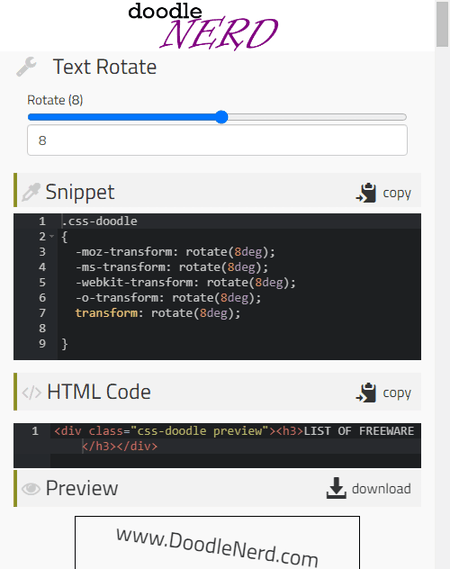Click the eye icon next to Preview

click(31, 489)
